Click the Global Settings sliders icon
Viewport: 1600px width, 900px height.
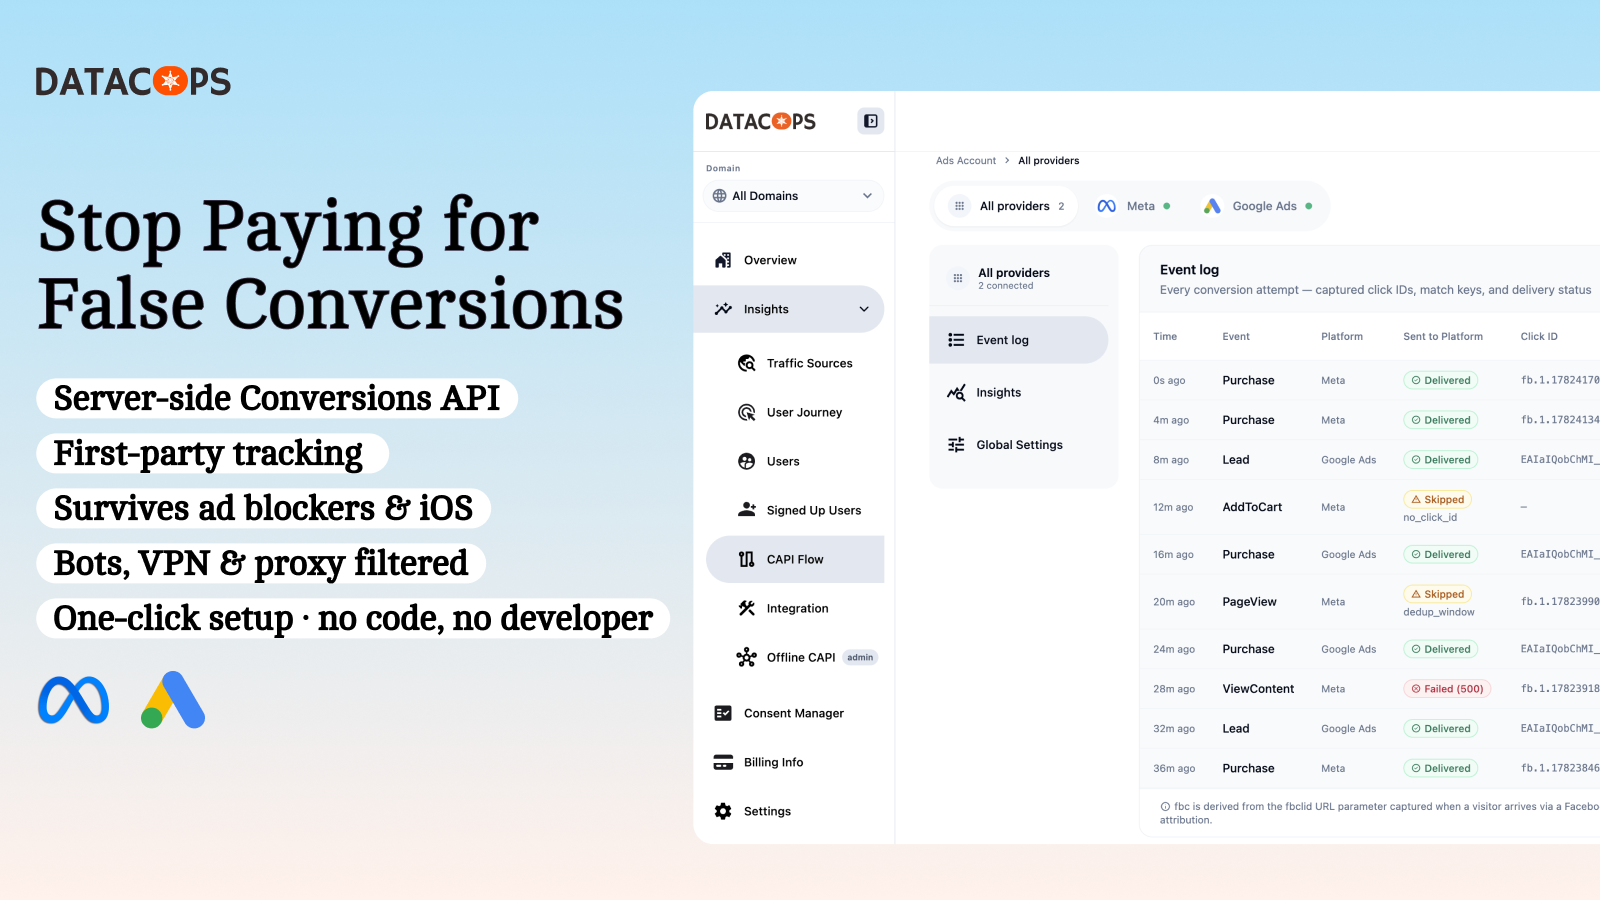956,445
